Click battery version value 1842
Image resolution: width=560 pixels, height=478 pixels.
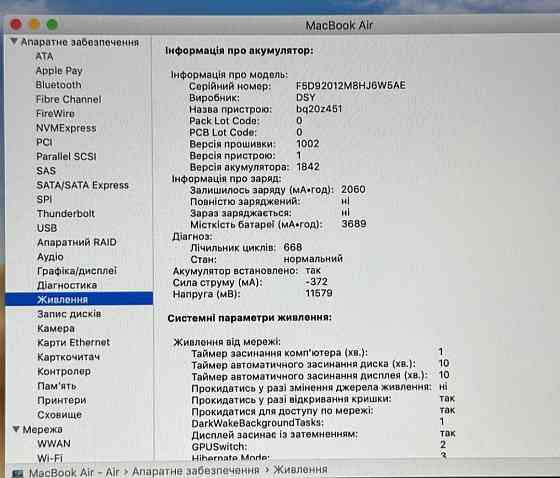[x=308, y=166]
